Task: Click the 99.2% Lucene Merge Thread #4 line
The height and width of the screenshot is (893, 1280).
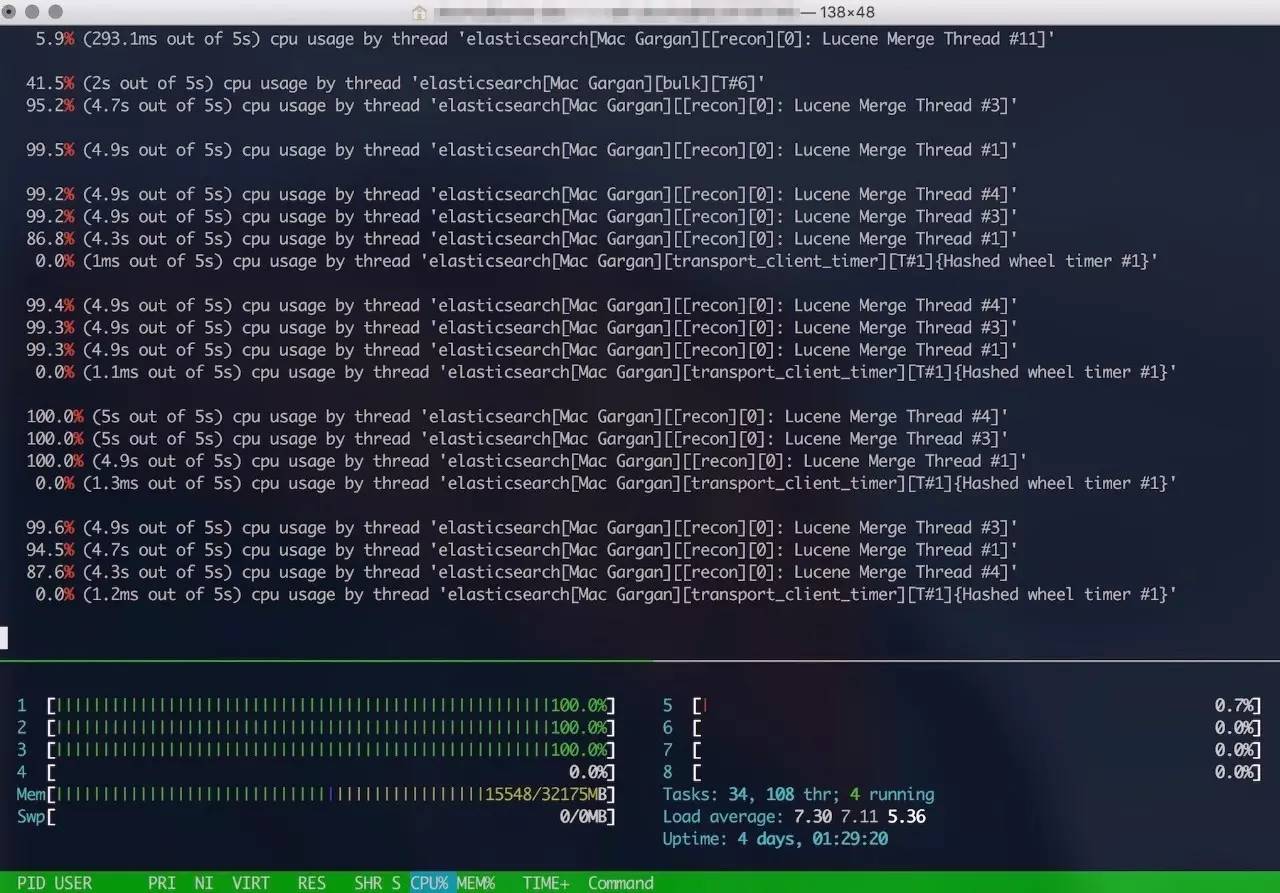Action: [522, 194]
